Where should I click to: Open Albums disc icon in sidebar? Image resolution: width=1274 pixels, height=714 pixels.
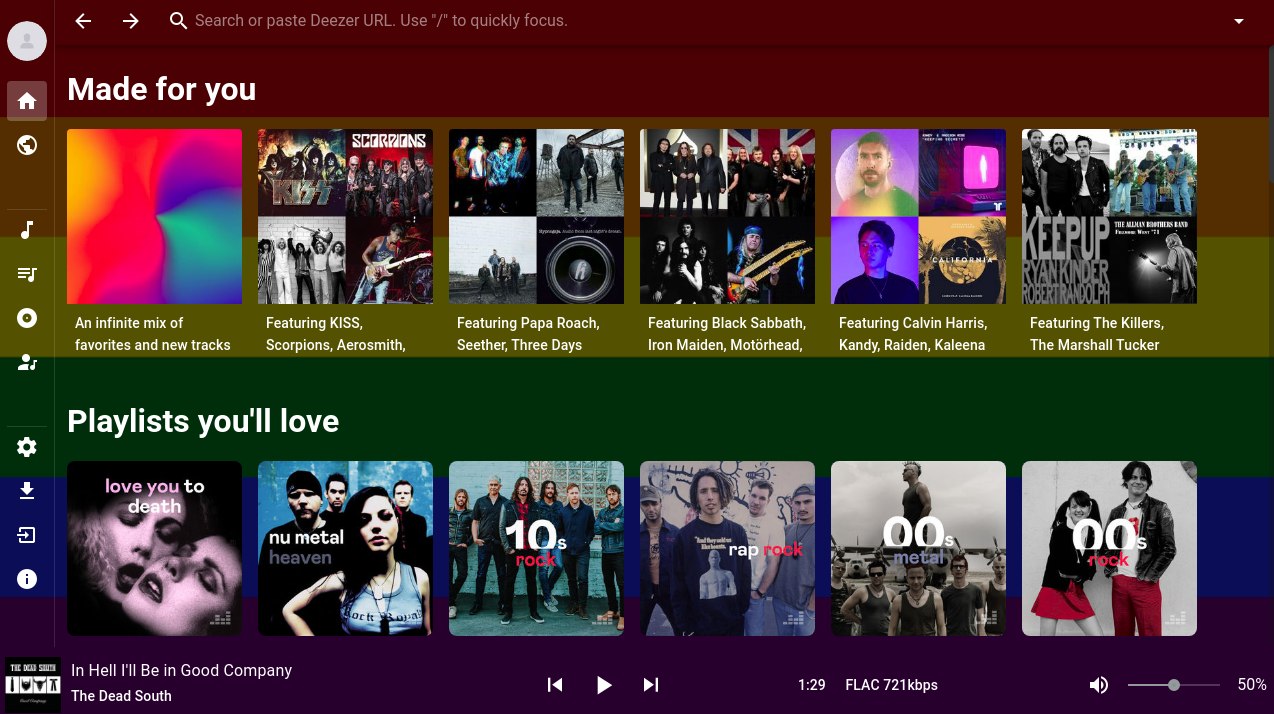click(x=27, y=318)
